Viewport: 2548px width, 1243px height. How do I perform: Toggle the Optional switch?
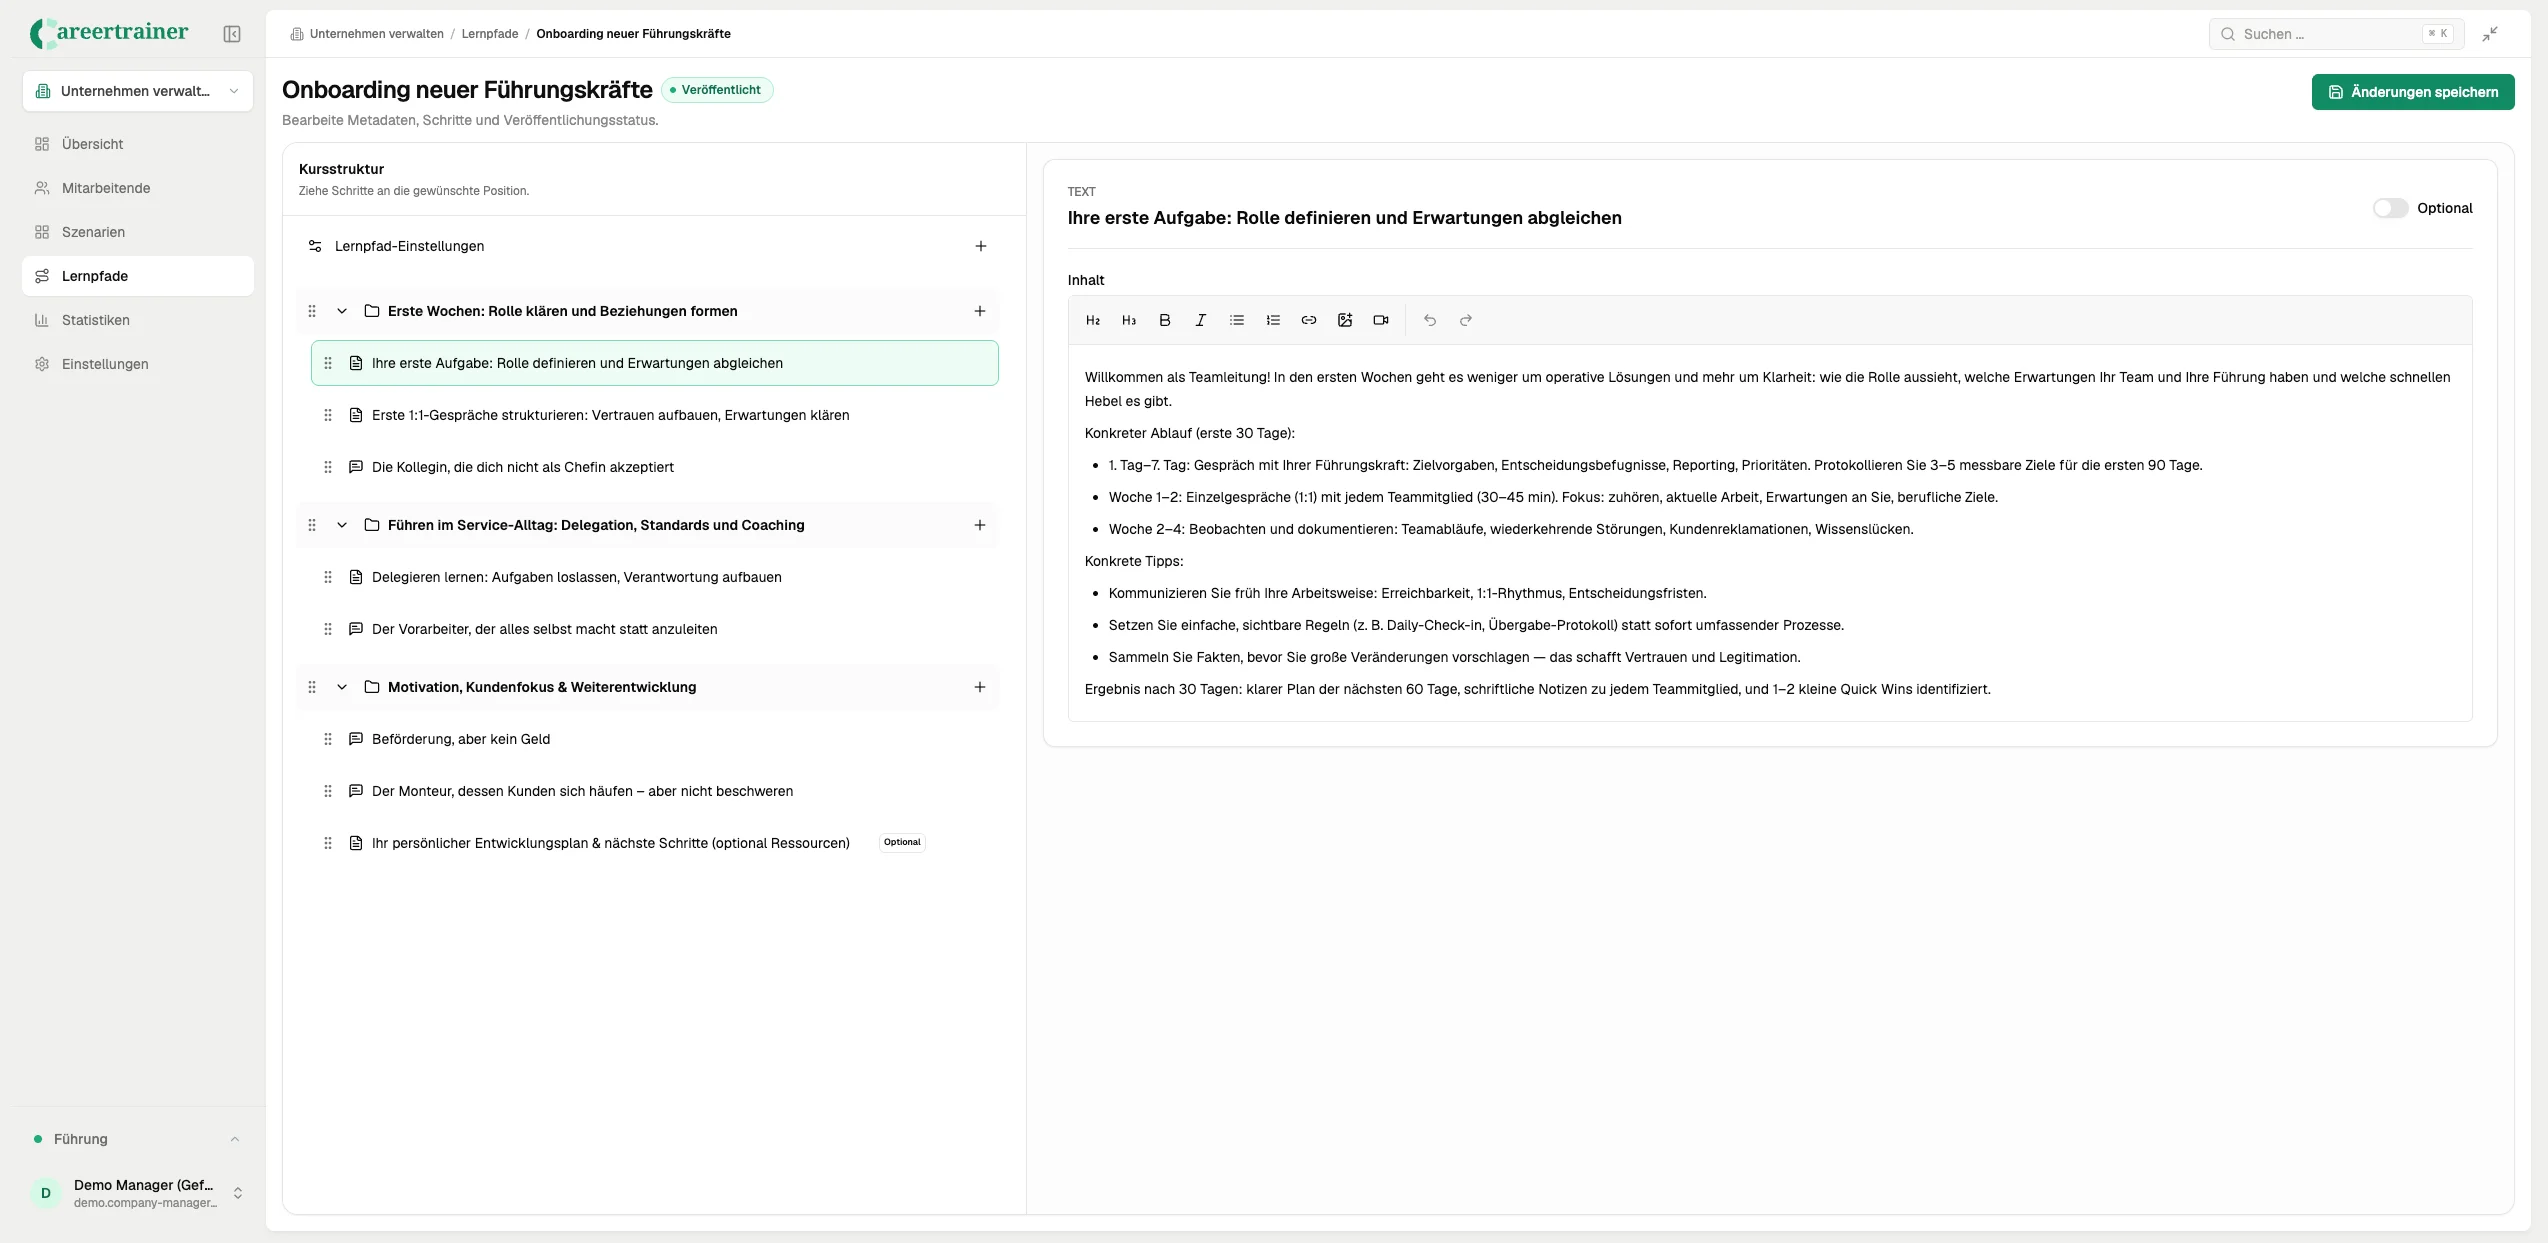[x=2391, y=208]
